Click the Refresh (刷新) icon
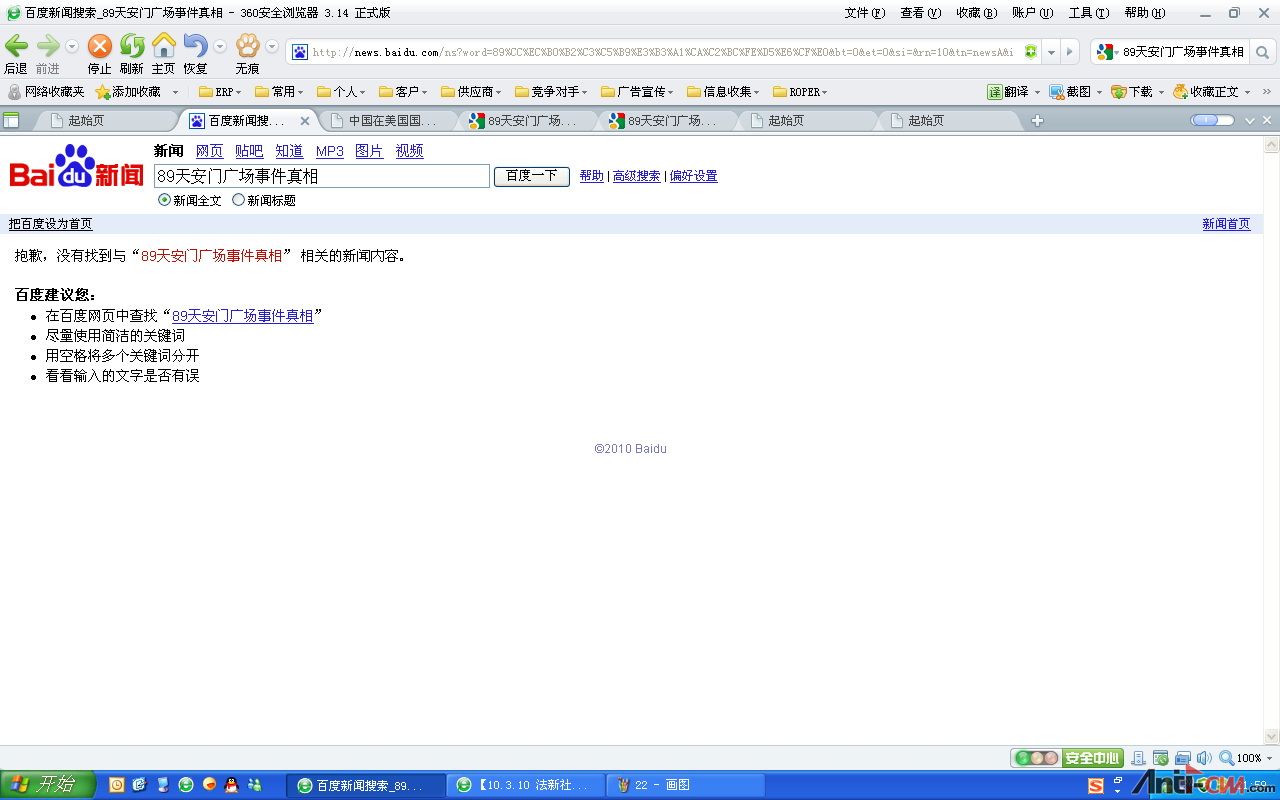 tap(132, 46)
